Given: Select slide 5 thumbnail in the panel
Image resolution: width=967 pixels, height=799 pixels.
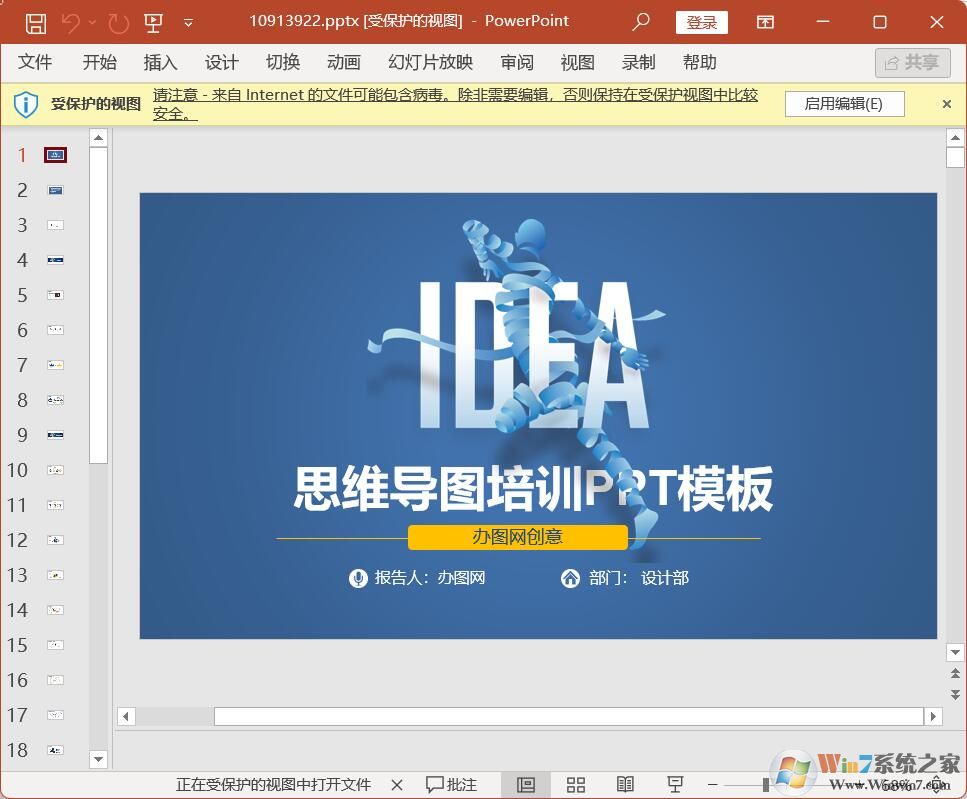Looking at the screenshot, I should coord(55,295).
